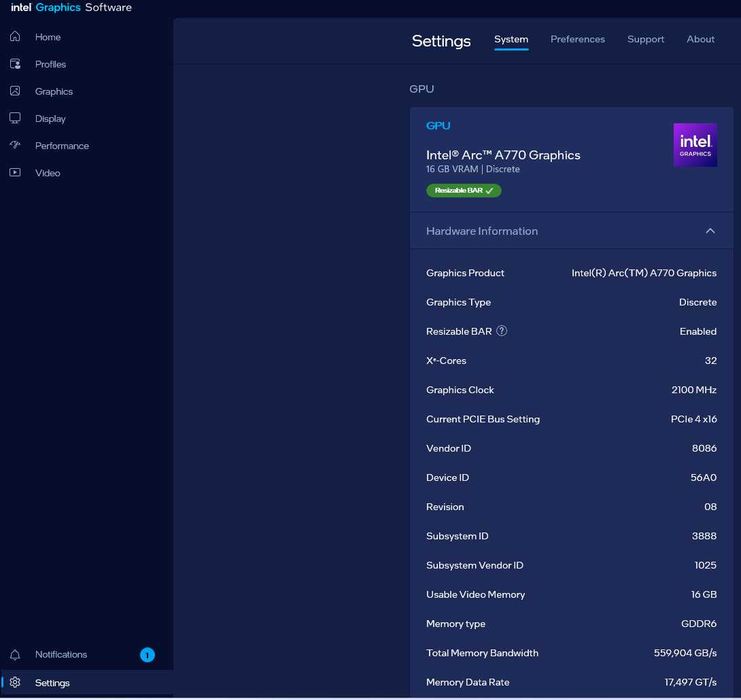Viewport: 741px width, 700px height.
Task: Click the Graphics Type 'Discrete' value
Action: [698, 302]
